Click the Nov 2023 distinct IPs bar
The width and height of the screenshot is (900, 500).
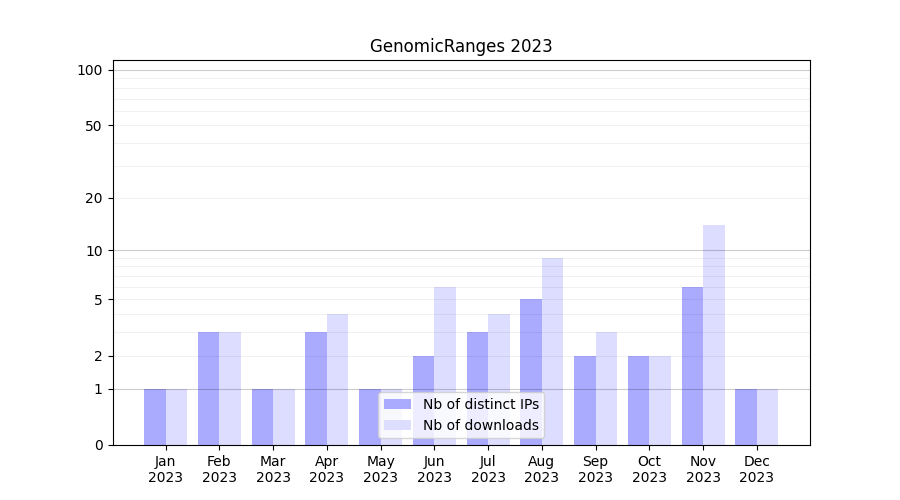click(692, 366)
